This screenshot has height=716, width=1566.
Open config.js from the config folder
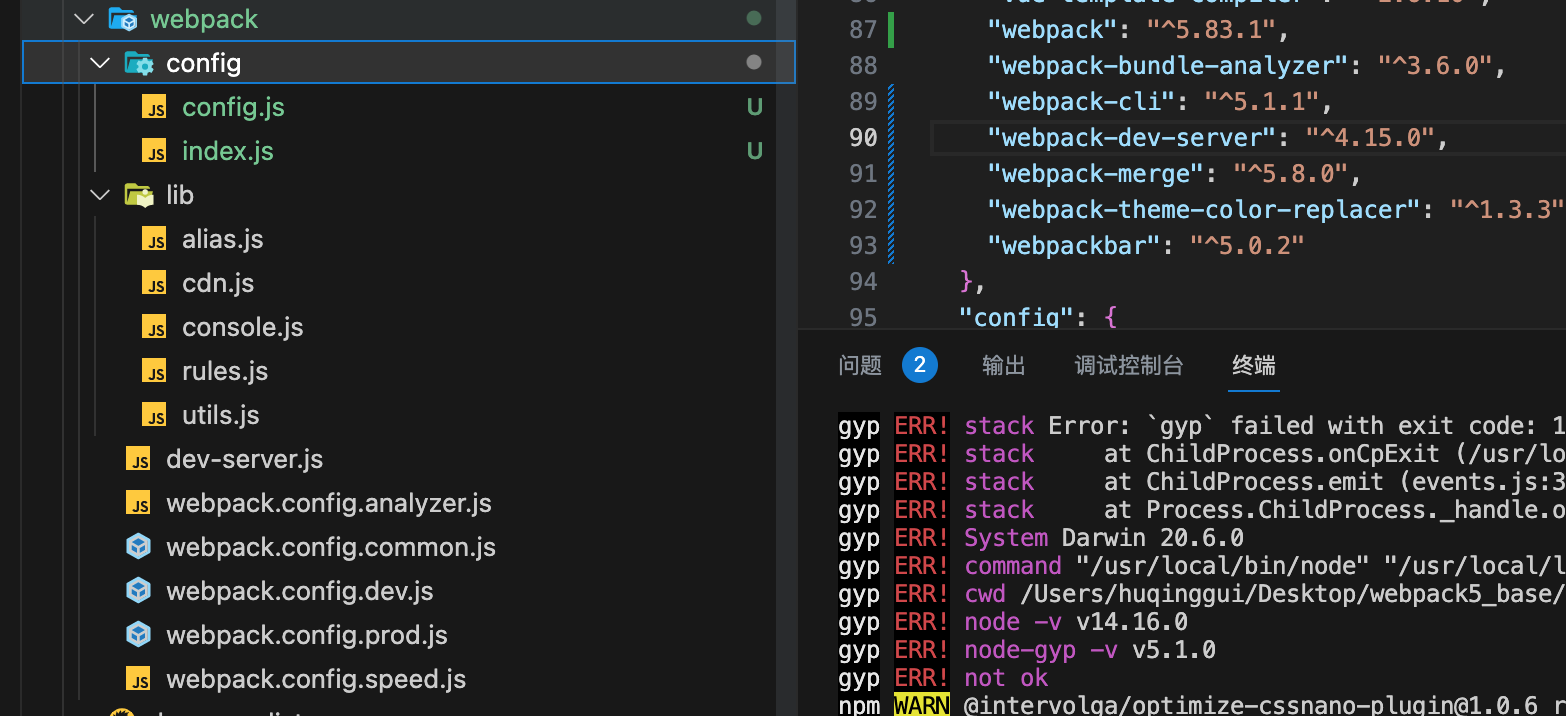[x=232, y=106]
